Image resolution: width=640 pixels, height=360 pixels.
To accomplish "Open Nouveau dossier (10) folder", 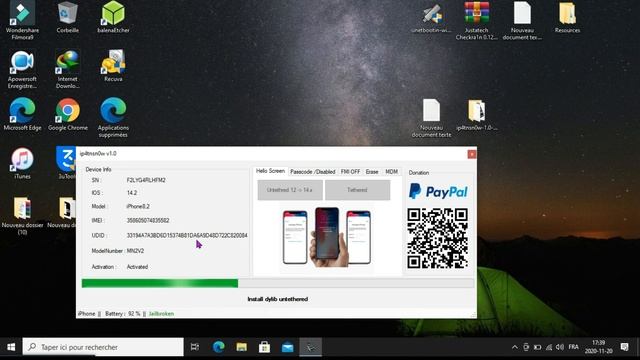I will 22,216.
